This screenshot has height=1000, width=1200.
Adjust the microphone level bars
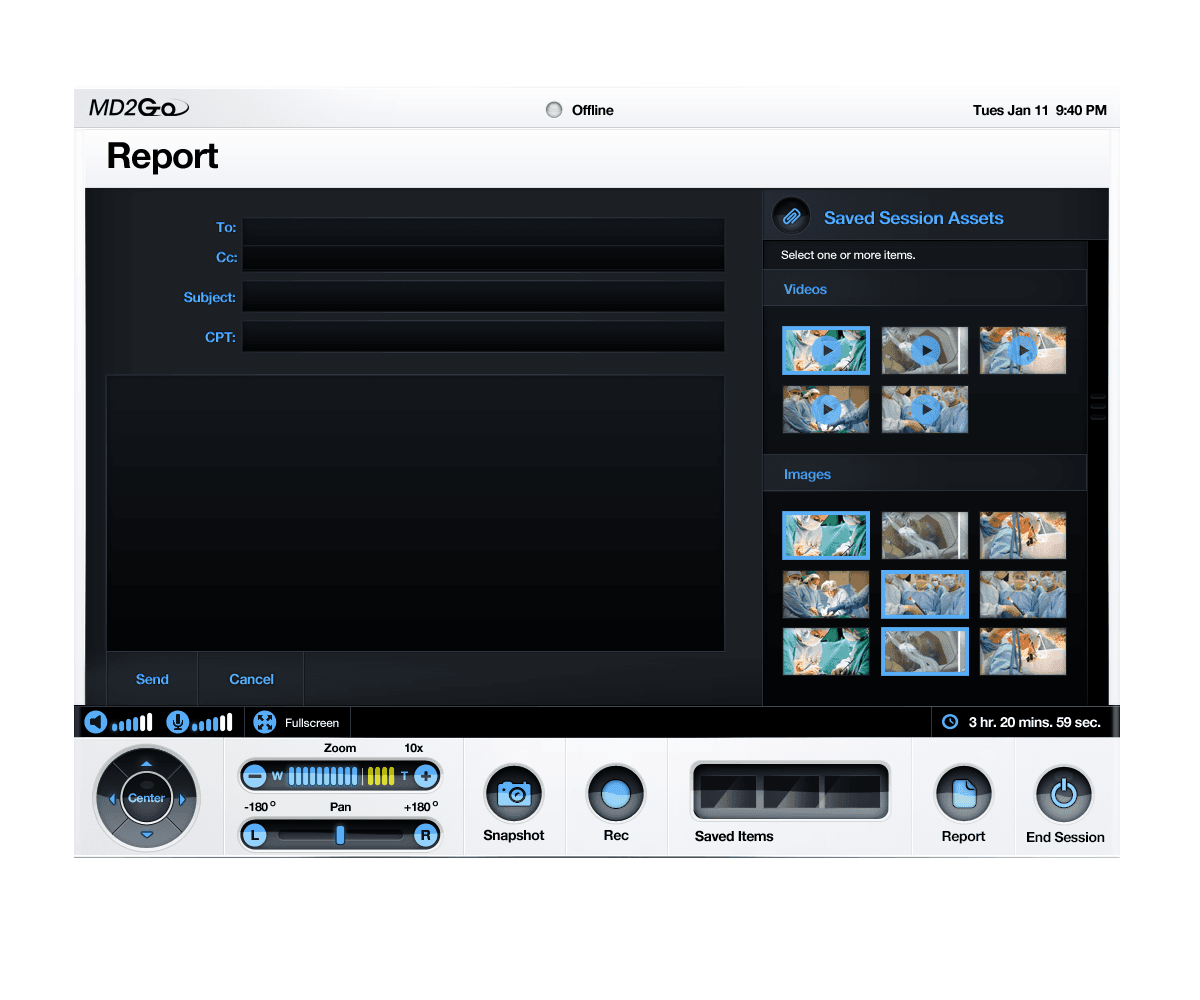pos(212,722)
